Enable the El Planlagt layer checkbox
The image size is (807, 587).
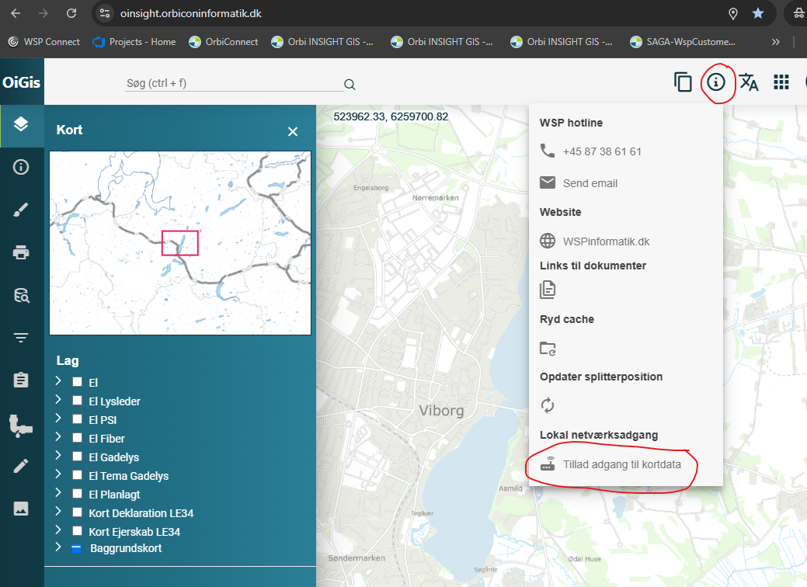pyautogui.click(x=77, y=493)
